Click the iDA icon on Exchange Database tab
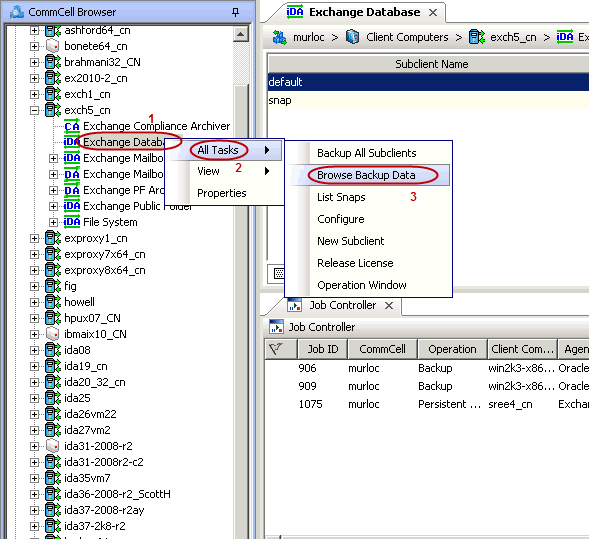This screenshot has height=539, width=589. 295,12
